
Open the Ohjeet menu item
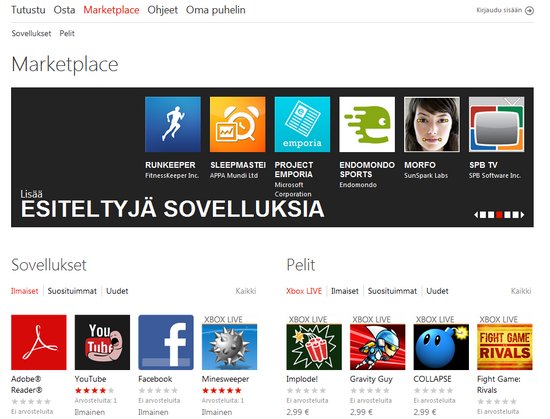pyautogui.click(x=162, y=10)
